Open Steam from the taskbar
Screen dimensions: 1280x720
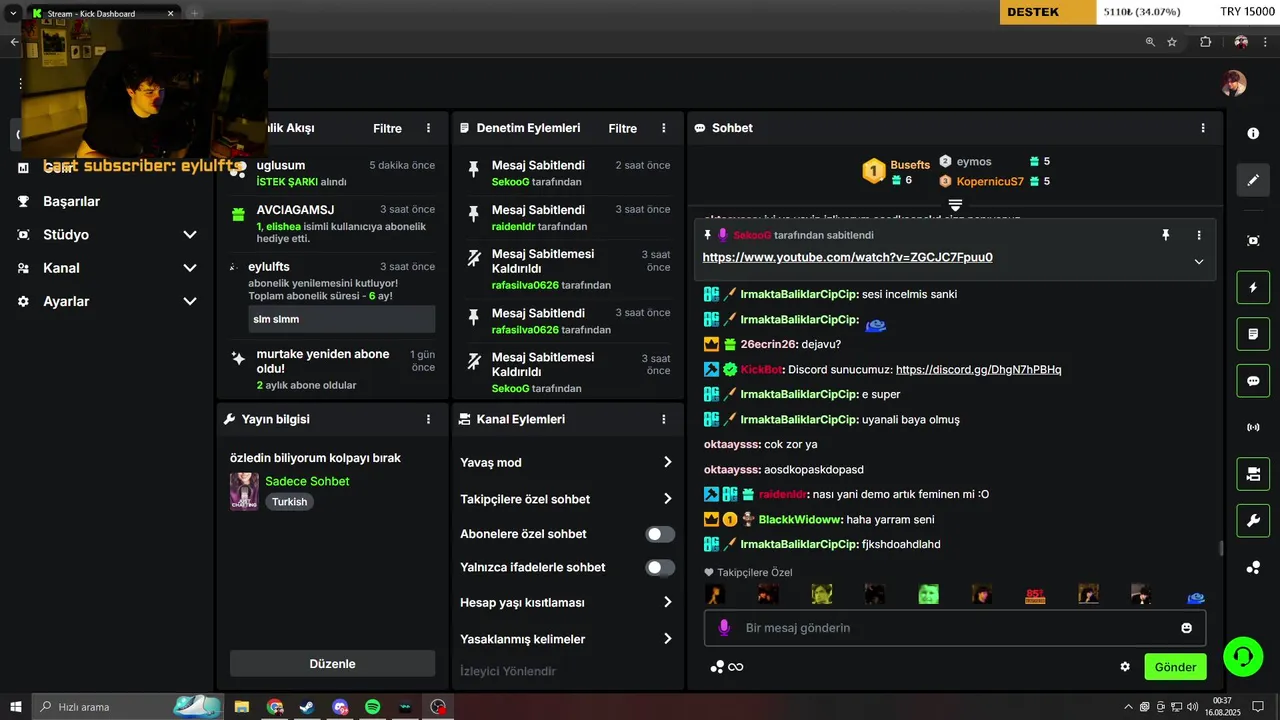coord(307,707)
